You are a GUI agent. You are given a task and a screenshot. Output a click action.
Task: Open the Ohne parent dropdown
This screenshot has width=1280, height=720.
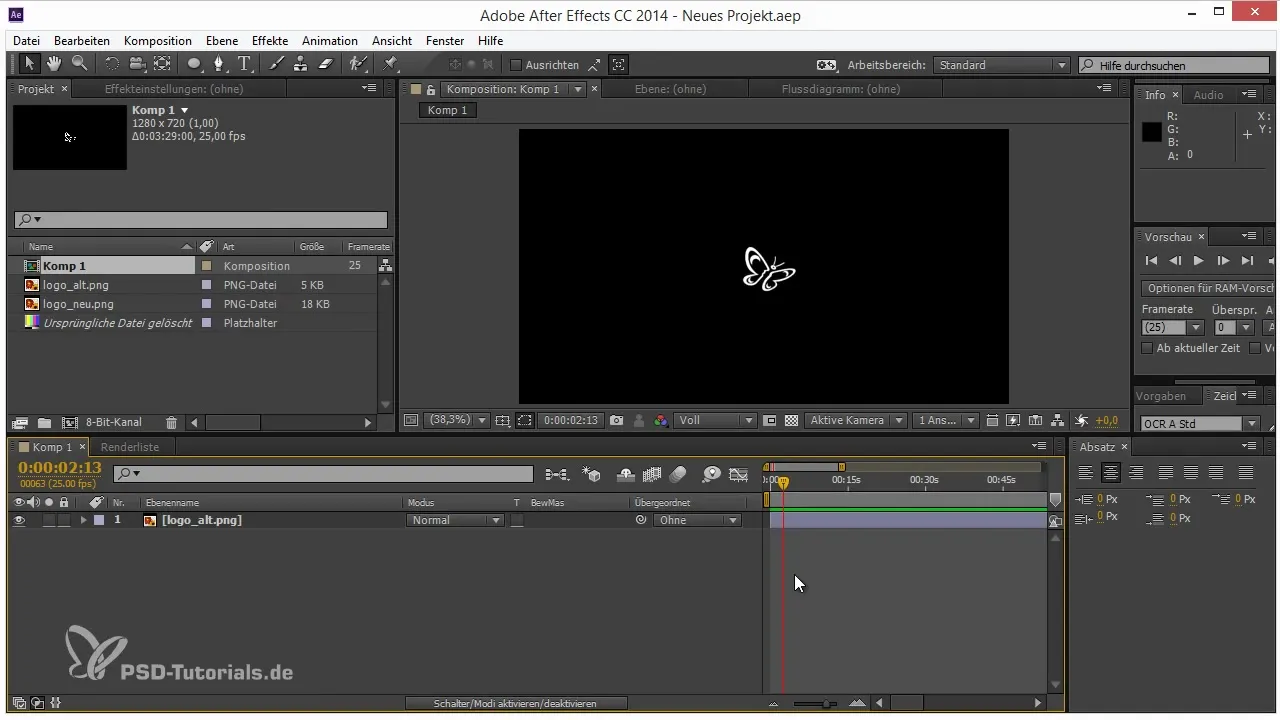[x=697, y=520]
